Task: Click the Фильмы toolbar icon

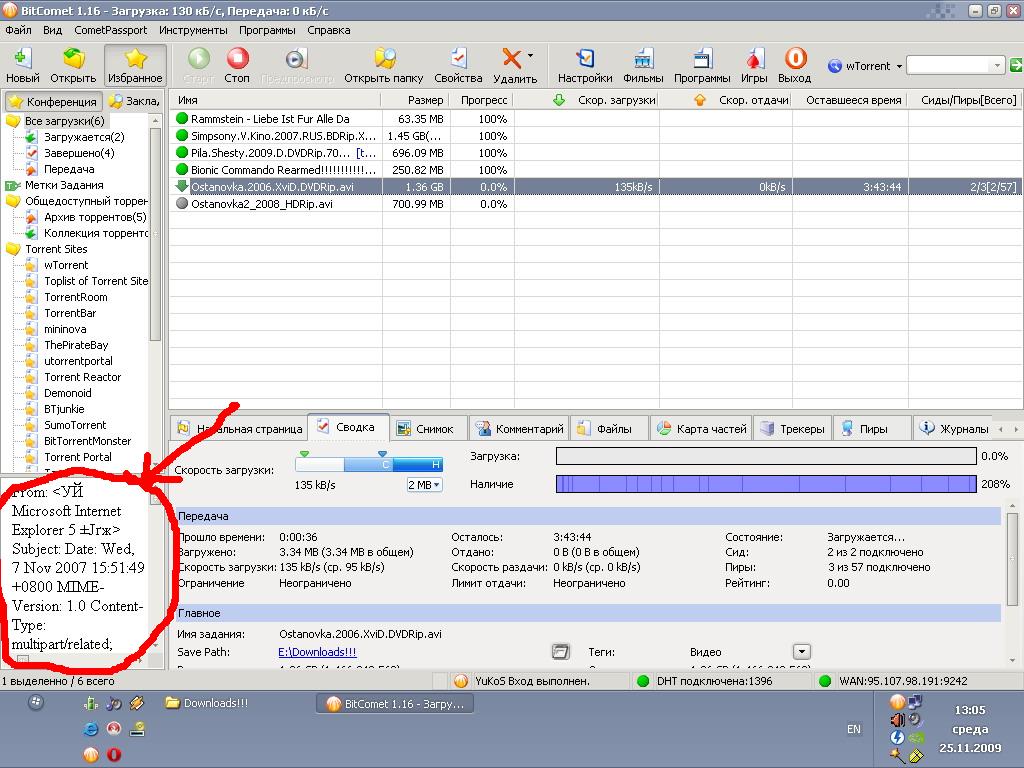Action: click(x=643, y=65)
